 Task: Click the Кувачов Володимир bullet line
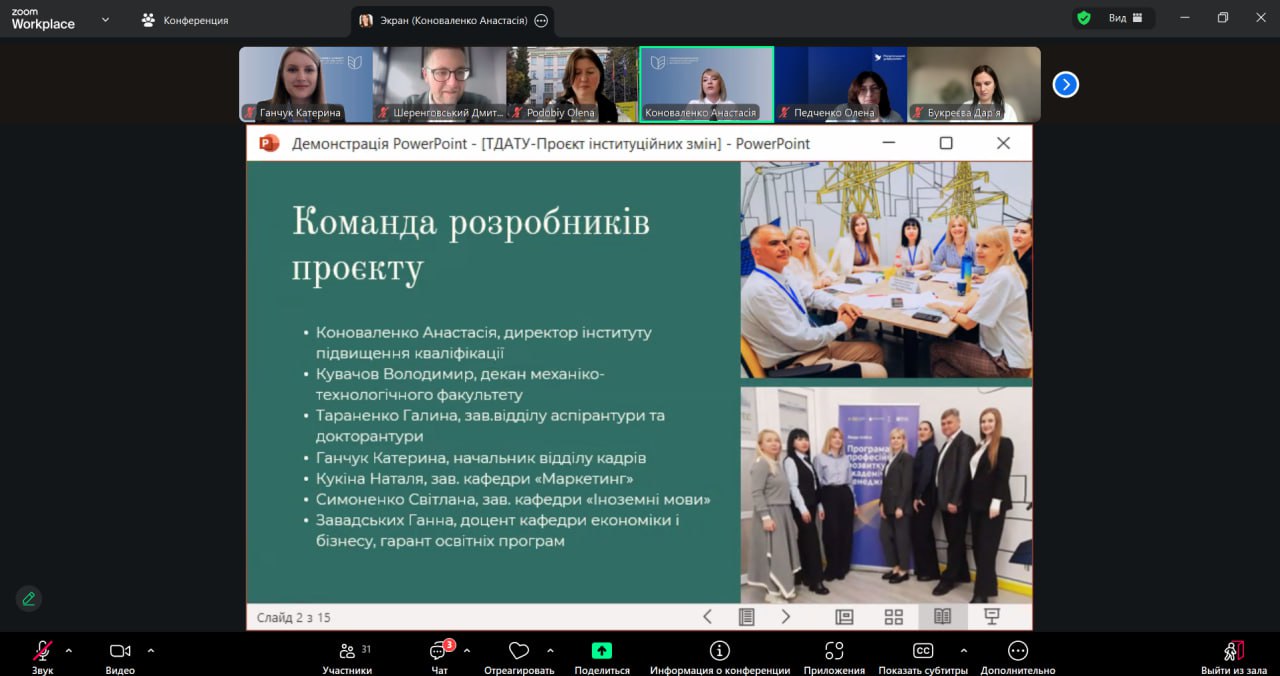click(x=460, y=384)
